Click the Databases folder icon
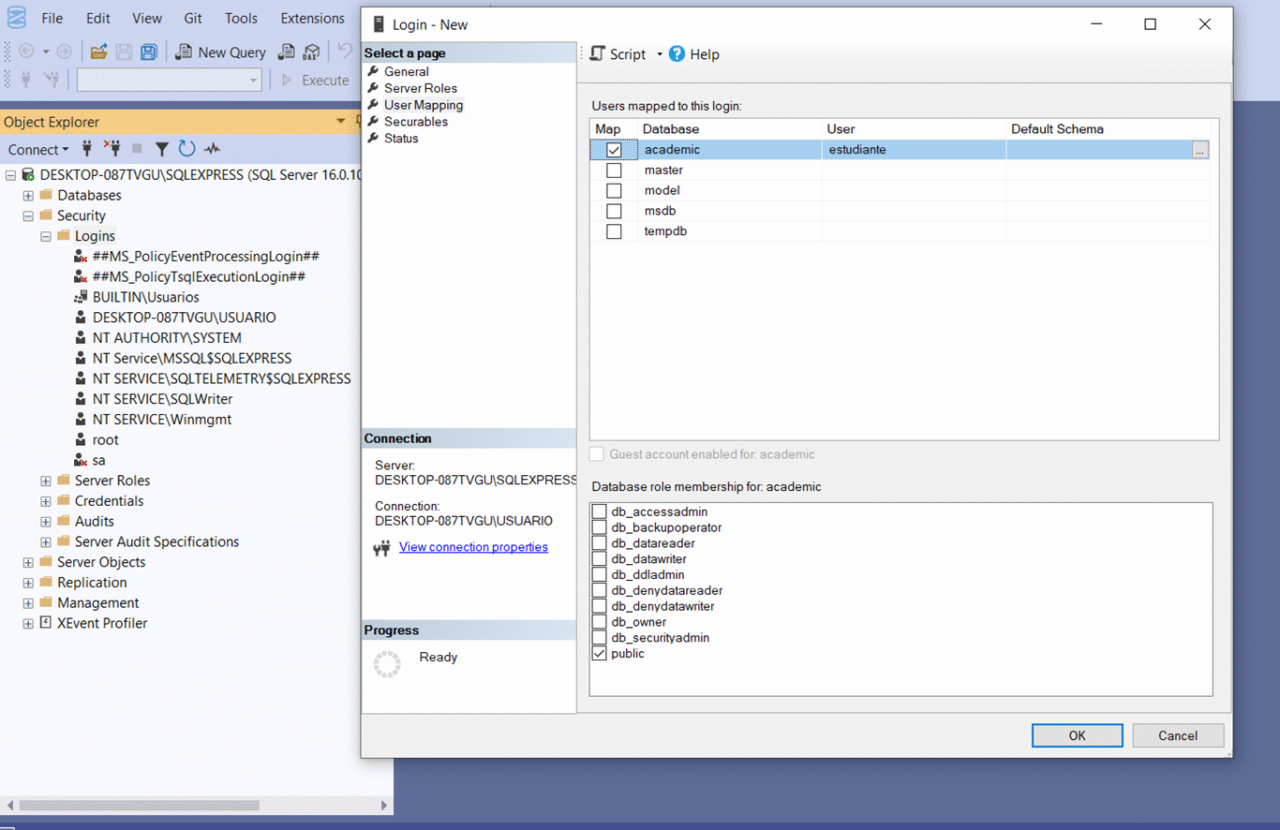 click(46, 195)
